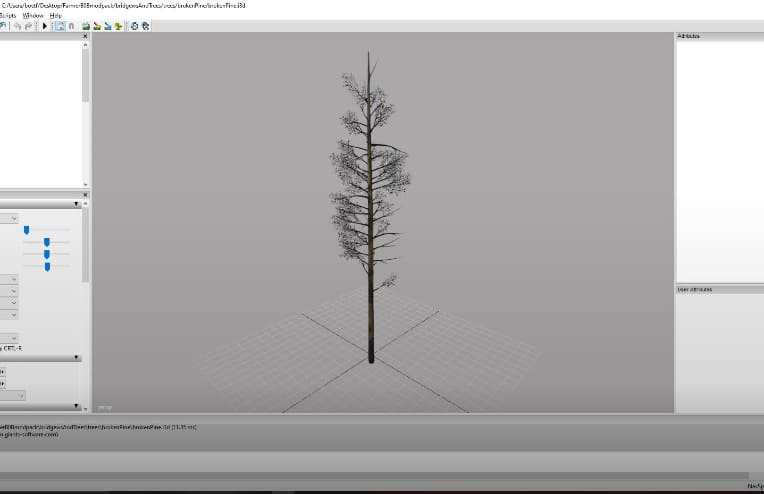Select the terrain info layer paint icon
Screen dimensions: 764x494
(x=119, y=26)
